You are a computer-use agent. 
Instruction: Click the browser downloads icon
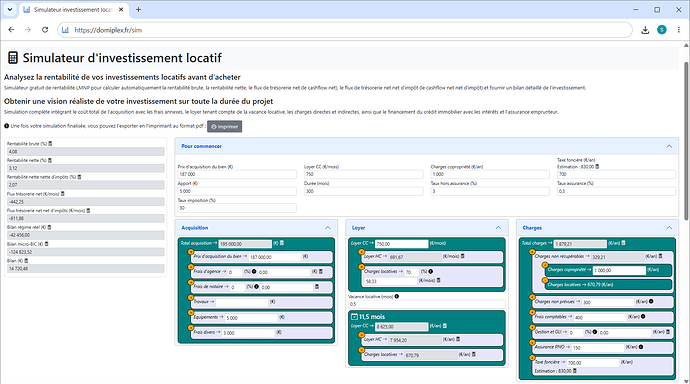645,30
